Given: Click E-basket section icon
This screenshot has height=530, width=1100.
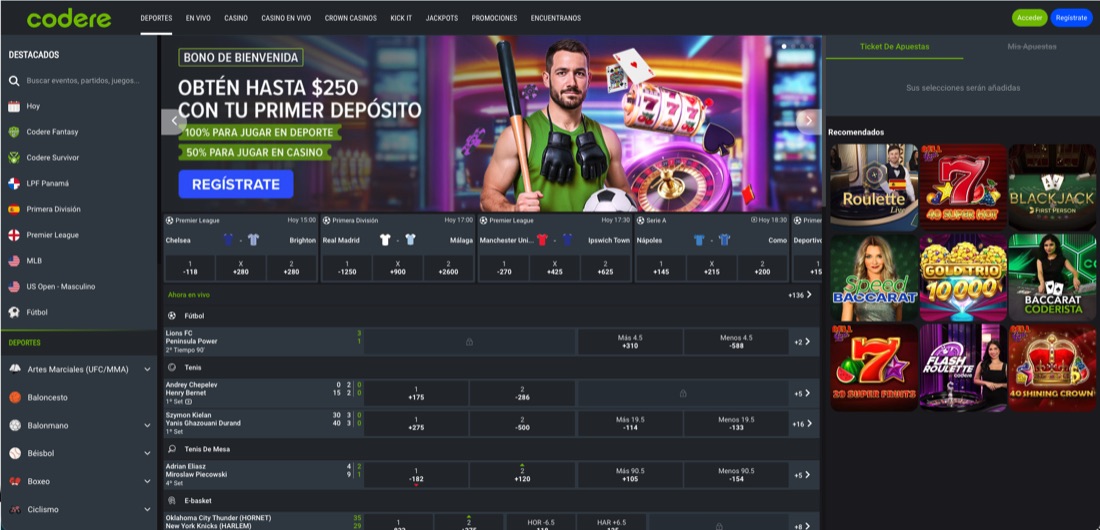Looking at the screenshot, I should [172, 501].
